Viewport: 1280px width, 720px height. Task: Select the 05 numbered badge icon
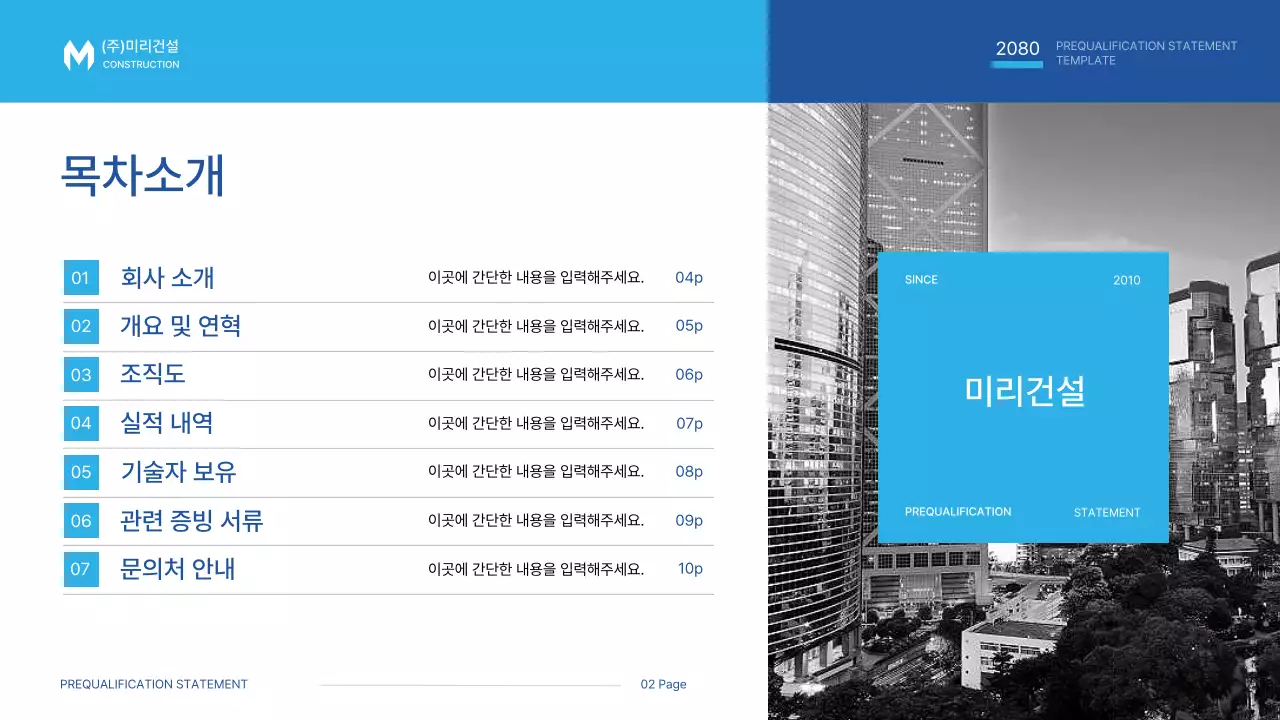[x=81, y=472]
